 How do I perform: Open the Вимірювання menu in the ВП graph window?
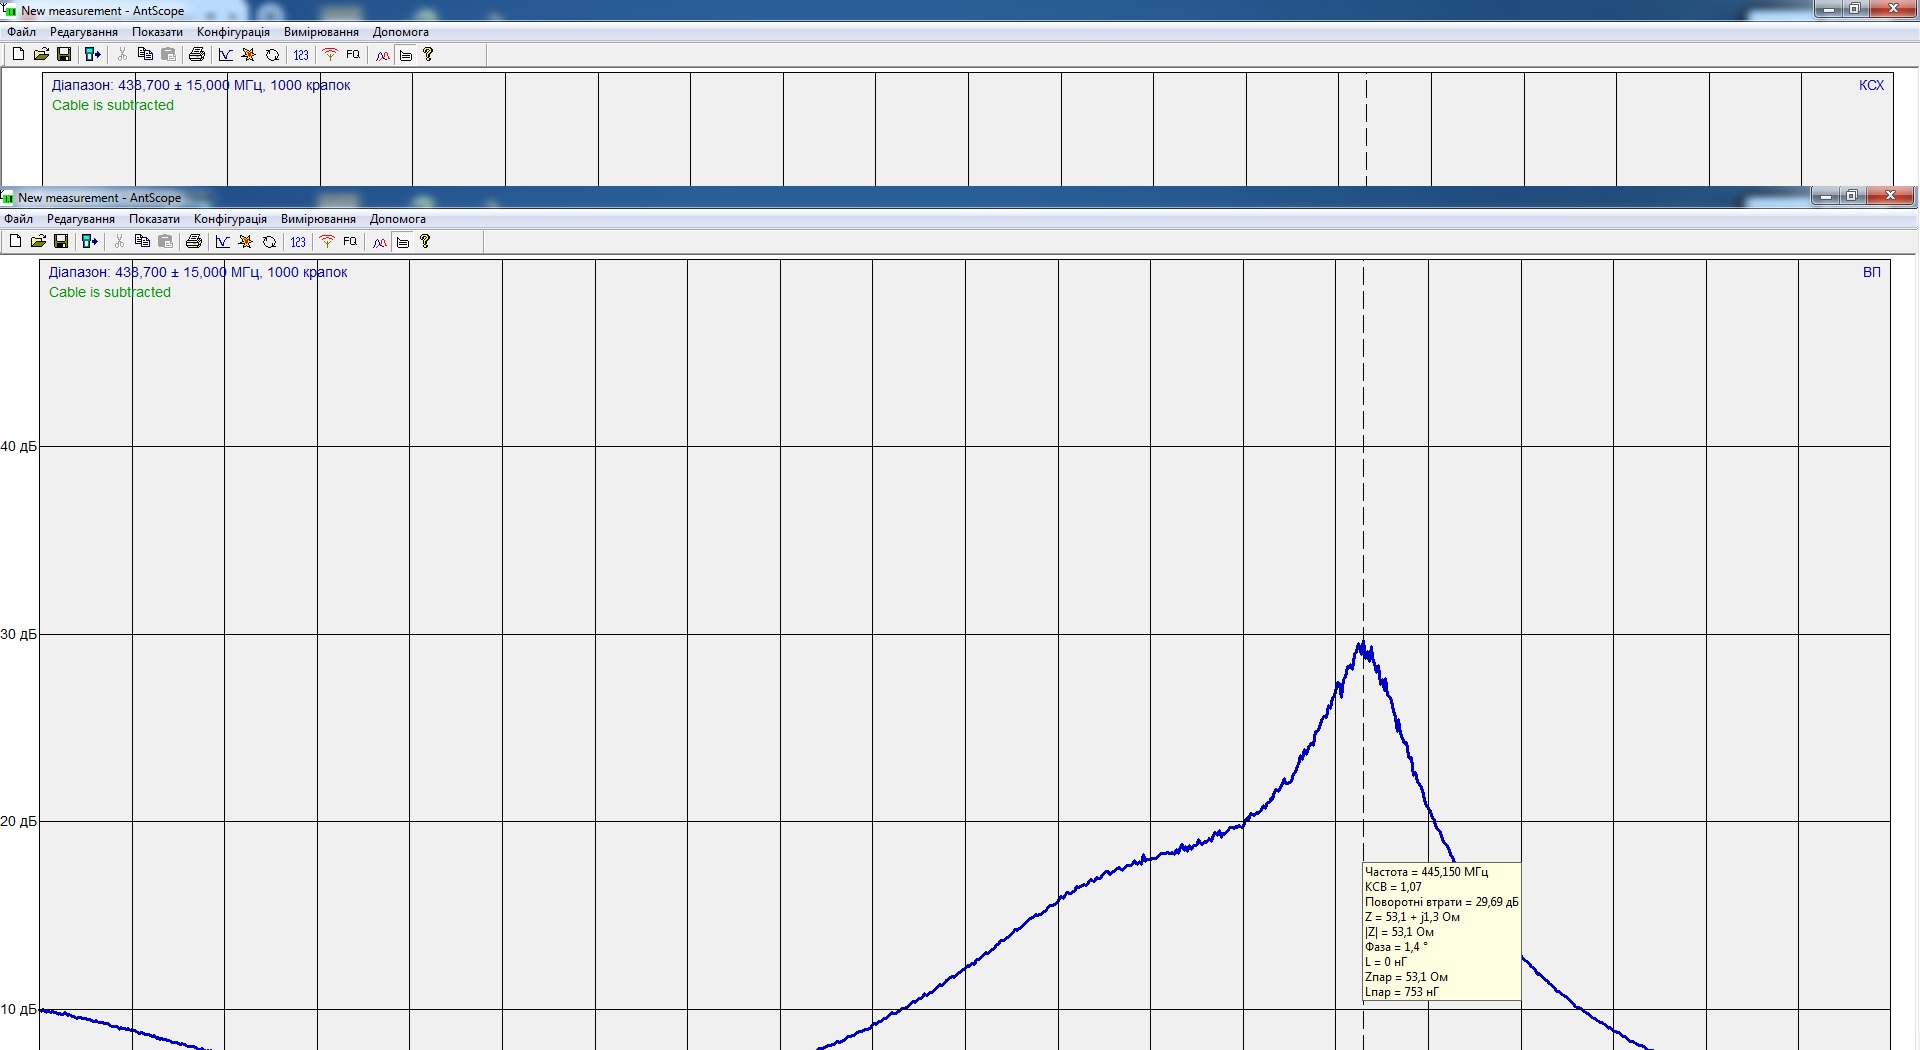click(x=318, y=219)
